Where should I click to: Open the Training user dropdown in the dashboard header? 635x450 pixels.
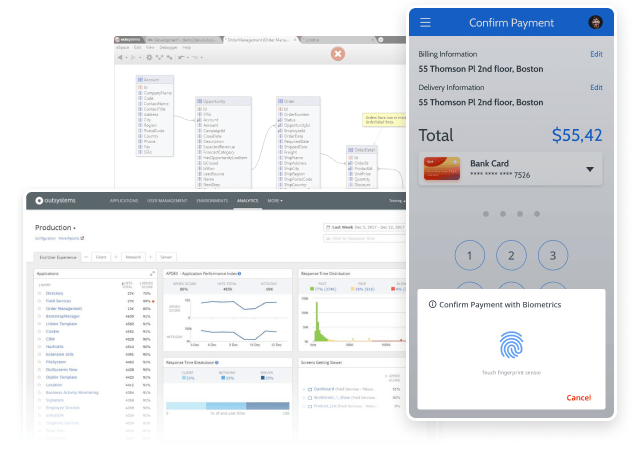point(397,201)
